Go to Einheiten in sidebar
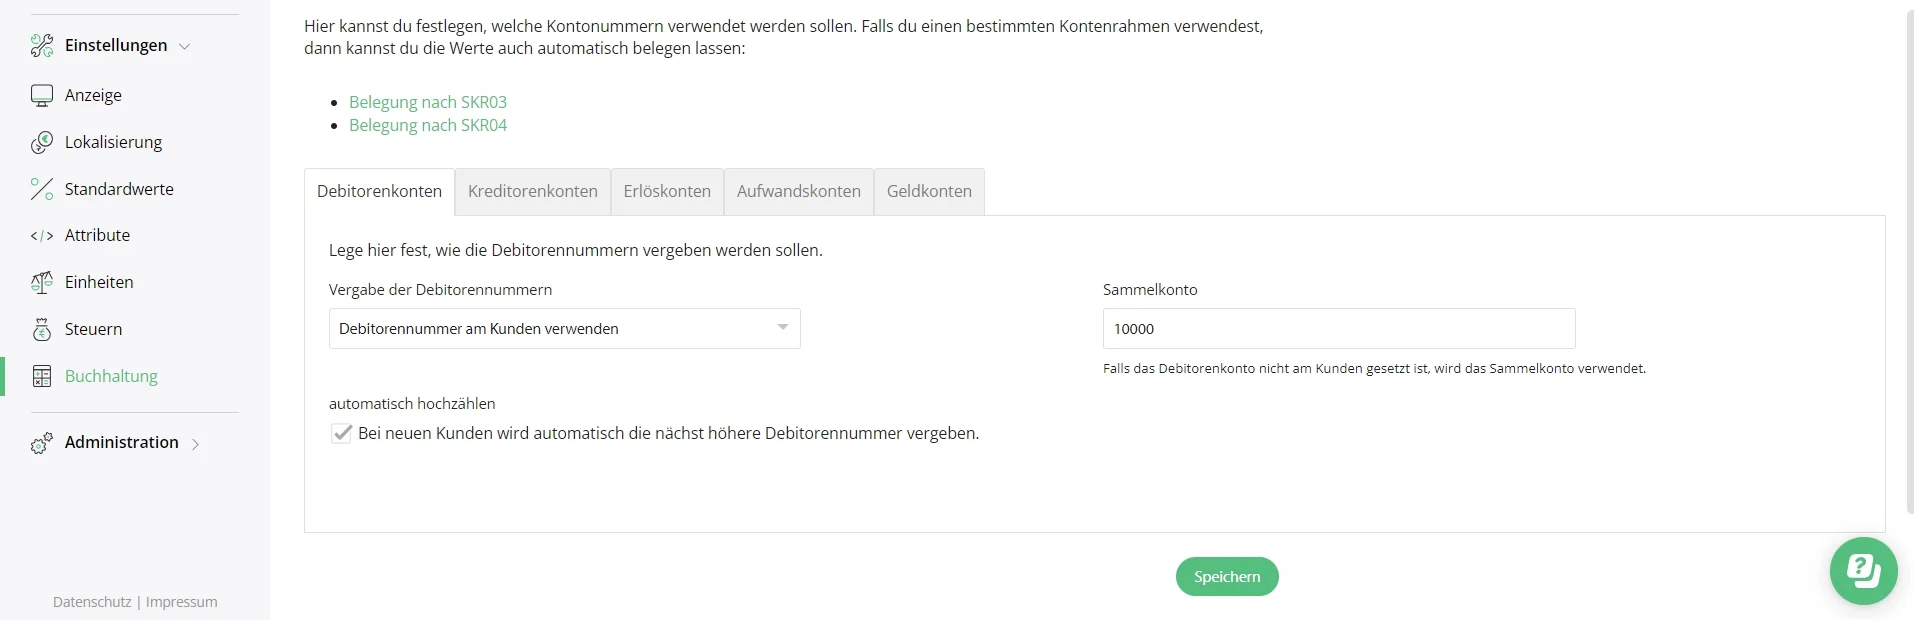1914x620 pixels. pos(99,282)
